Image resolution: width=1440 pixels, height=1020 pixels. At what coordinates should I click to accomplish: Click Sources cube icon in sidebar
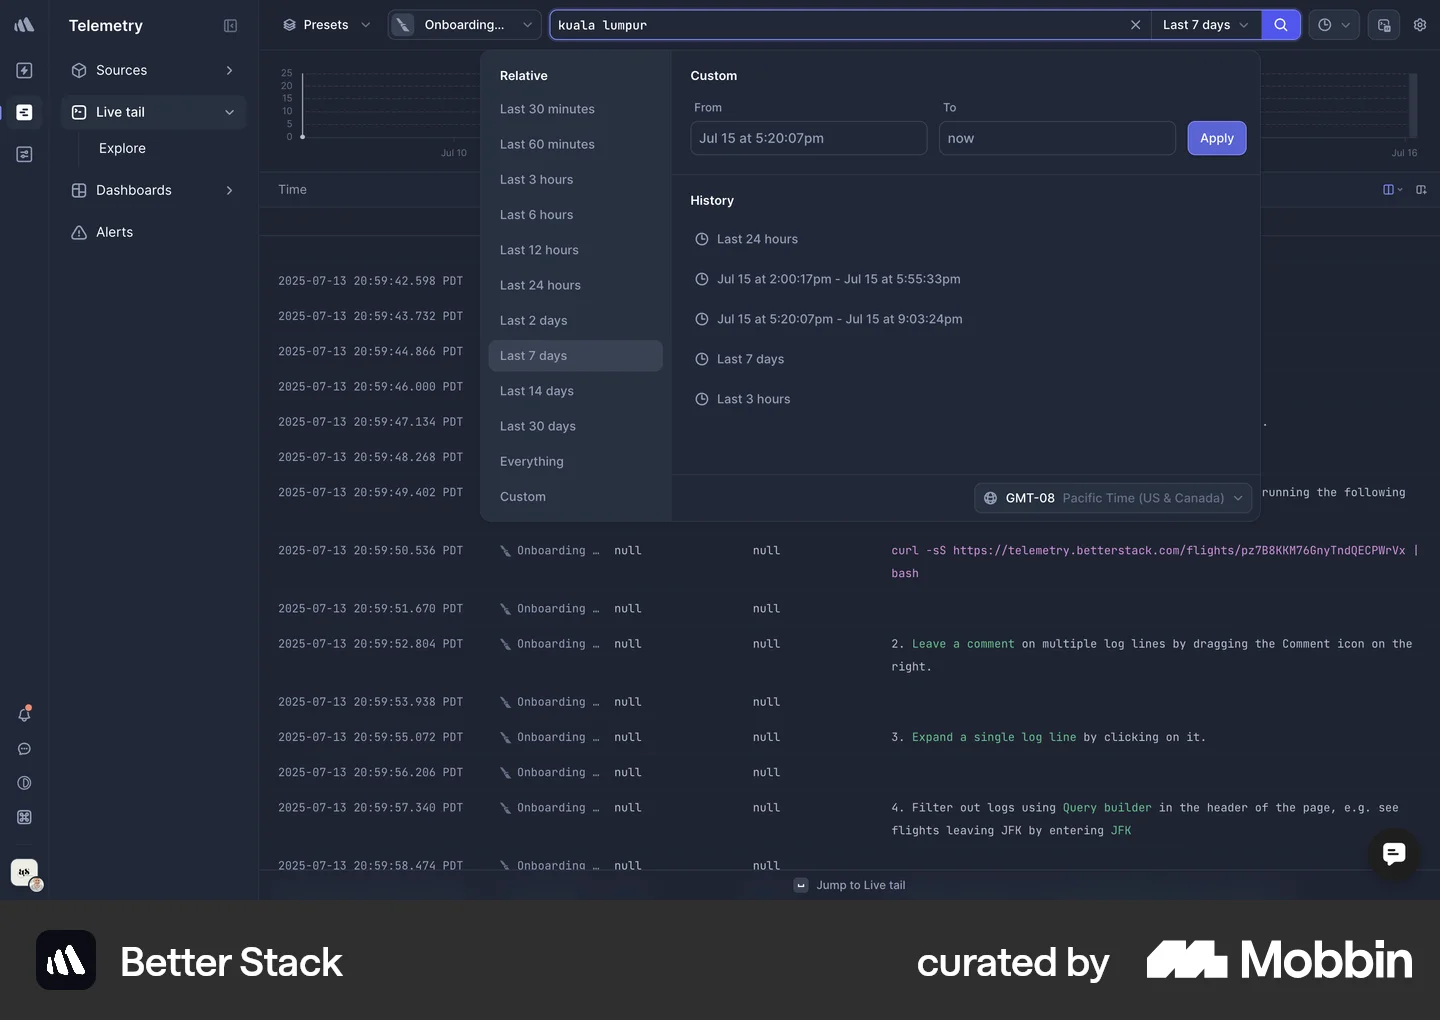(x=79, y=70)
